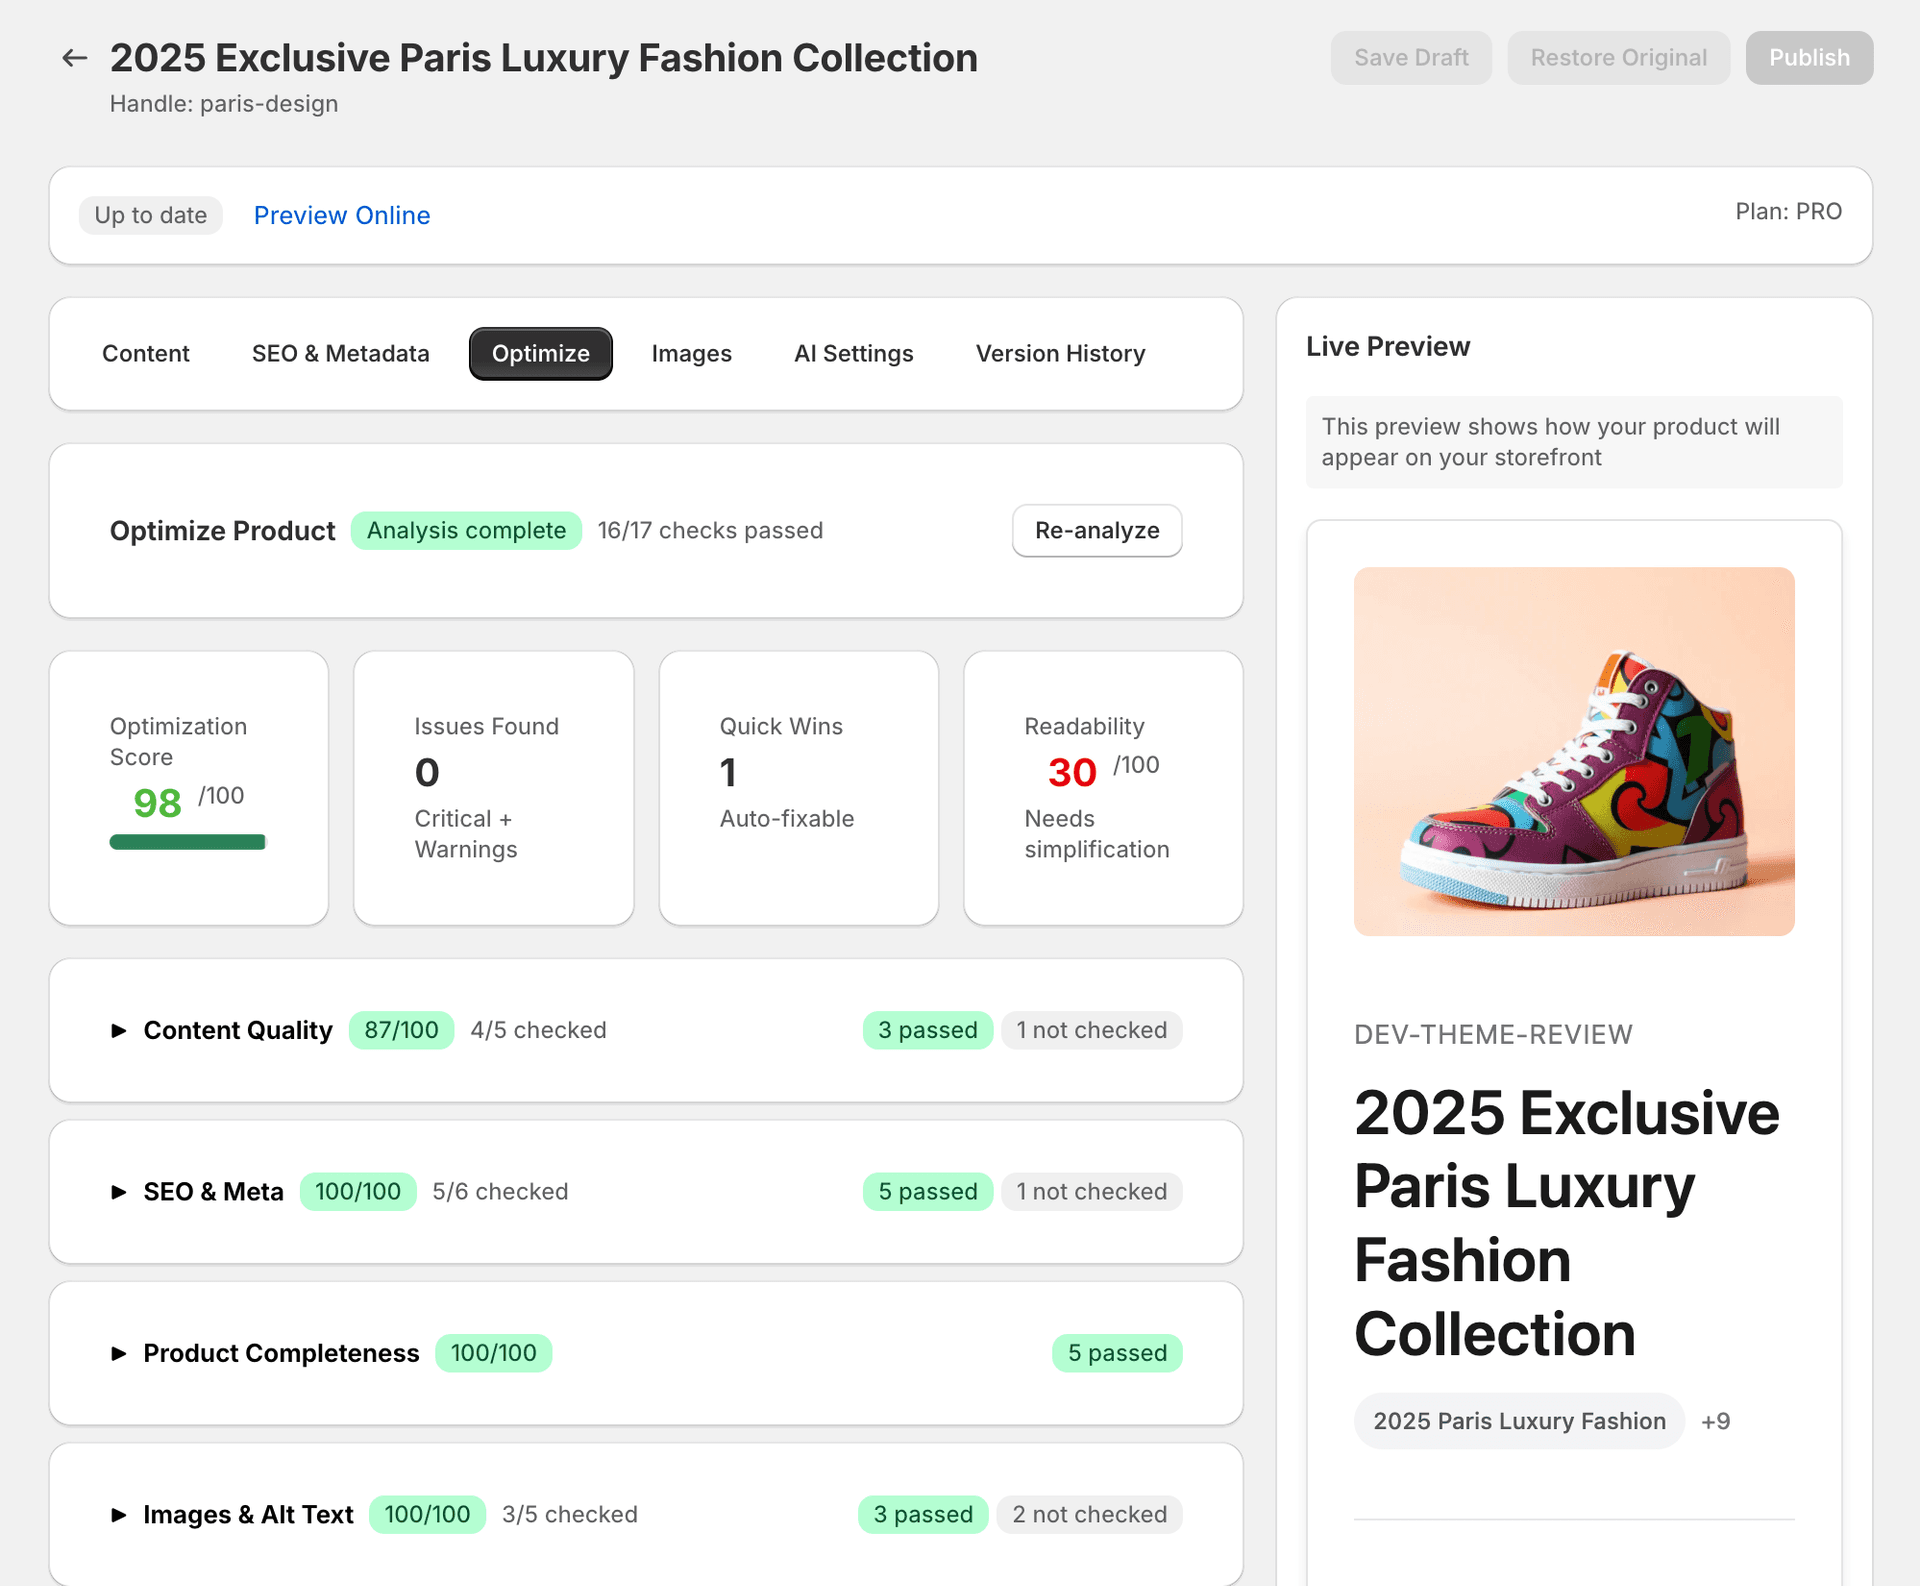
Task: Re-analyze the product optimization
Action: pyautogui.click(x=1096, y=530)
